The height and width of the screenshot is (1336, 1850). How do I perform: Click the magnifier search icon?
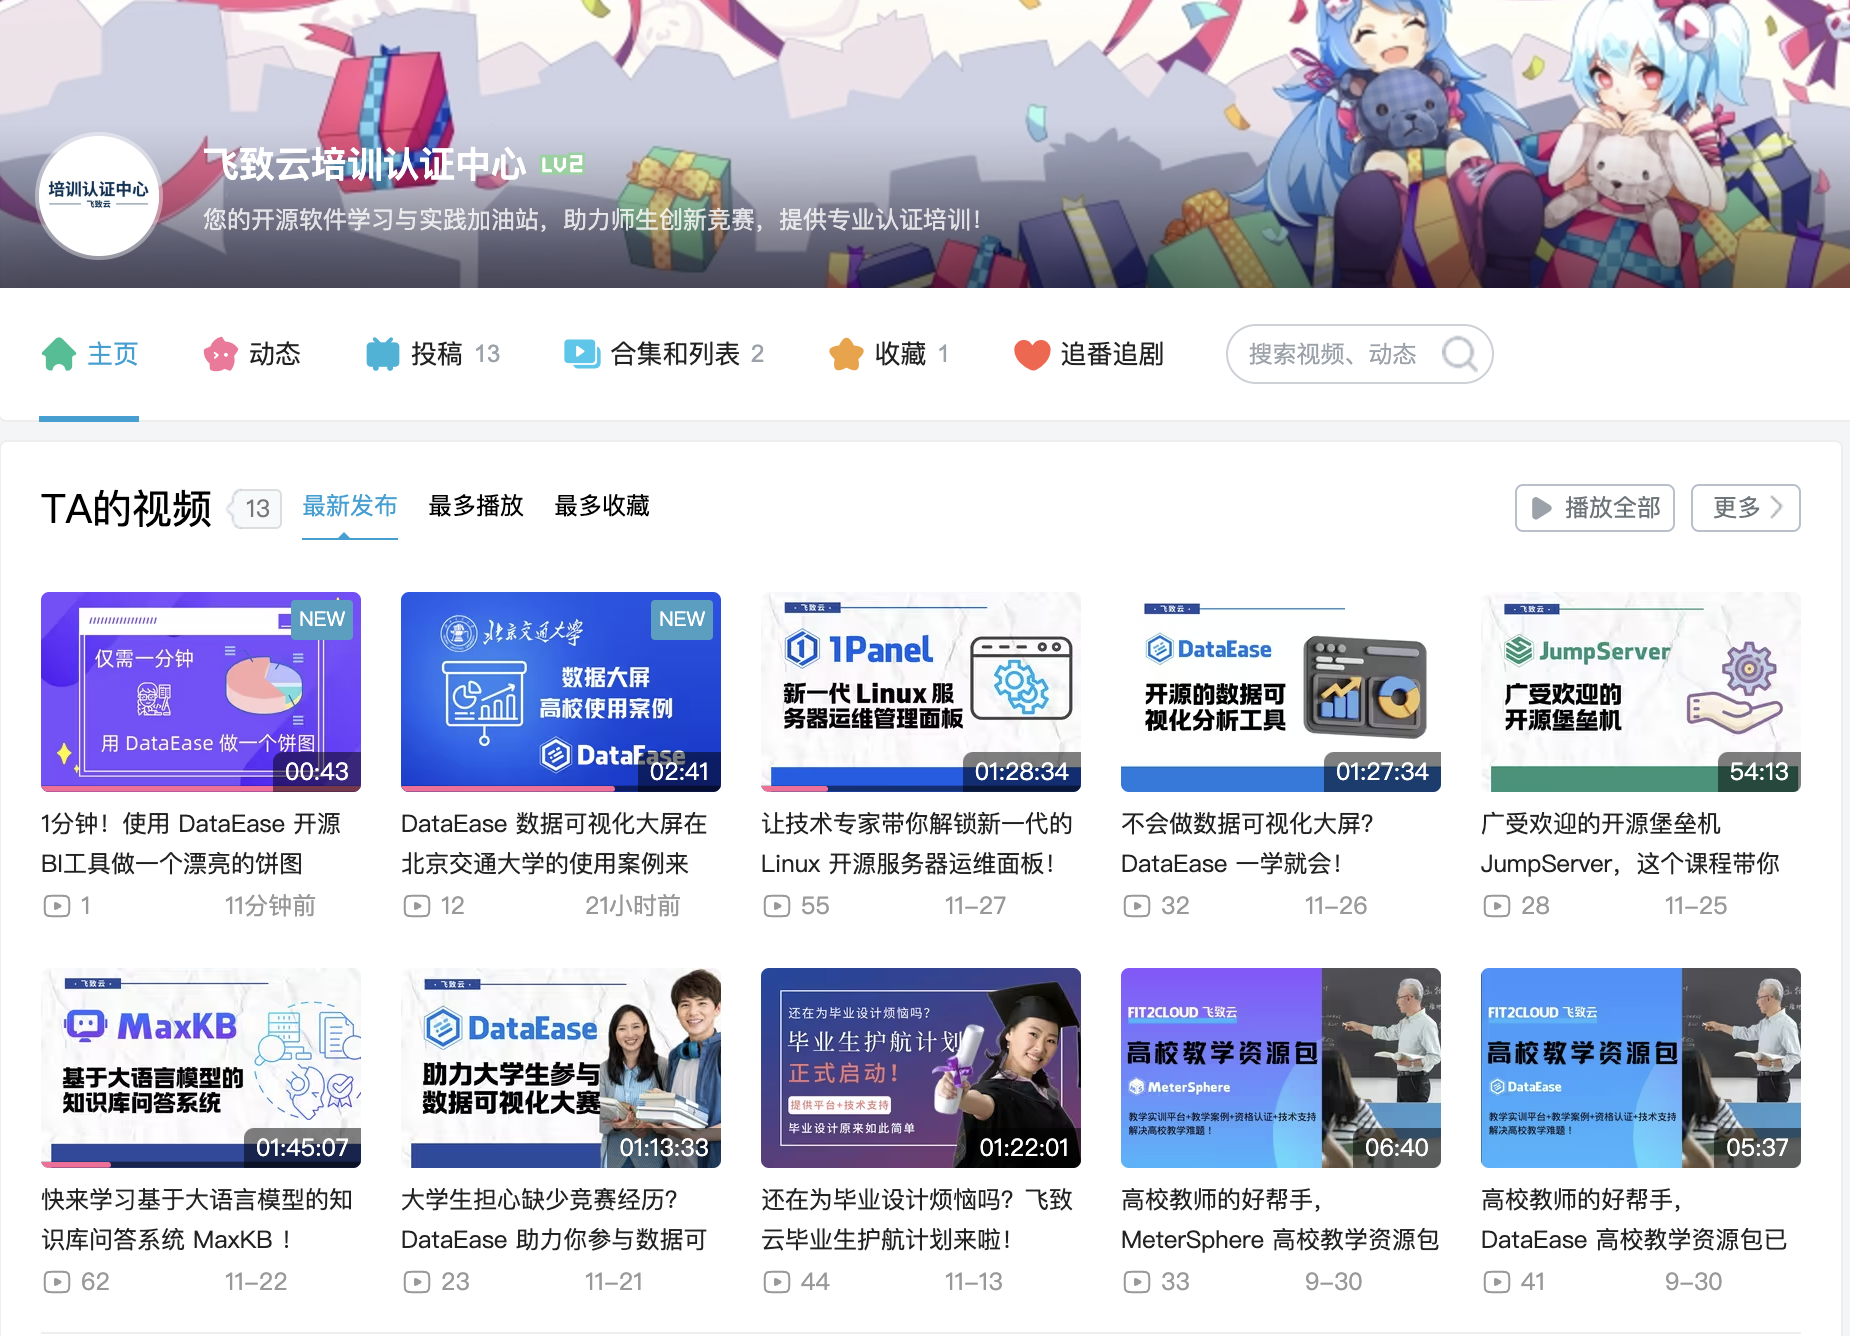point(1460,354)
